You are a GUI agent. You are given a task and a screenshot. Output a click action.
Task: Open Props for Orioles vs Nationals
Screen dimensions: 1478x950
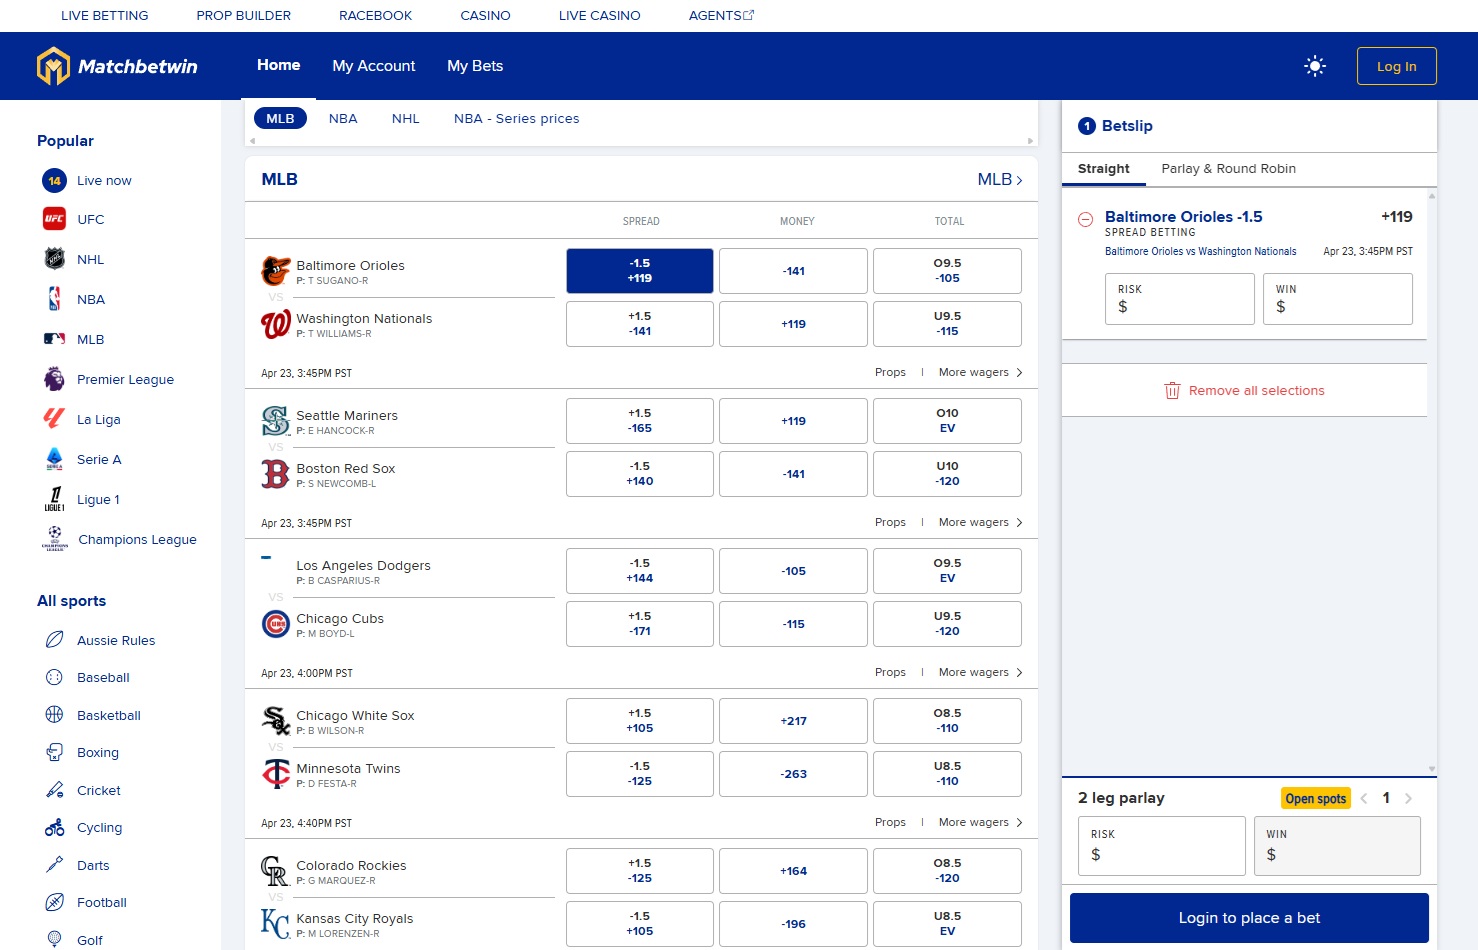[x=890, y=372]
